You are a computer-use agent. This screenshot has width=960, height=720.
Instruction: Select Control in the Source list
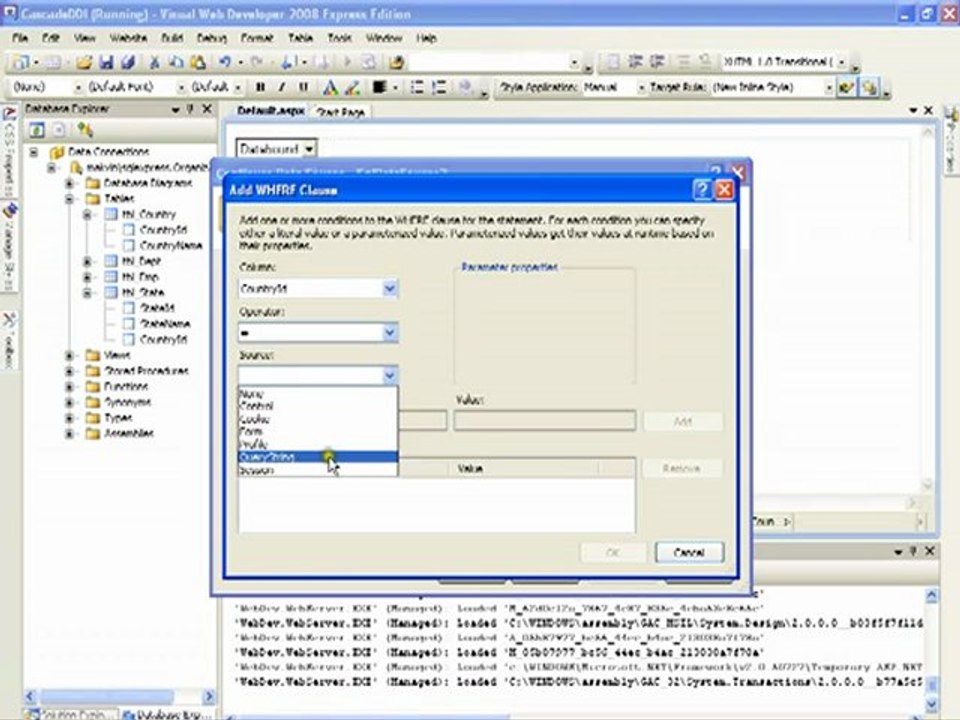[318, 406]
